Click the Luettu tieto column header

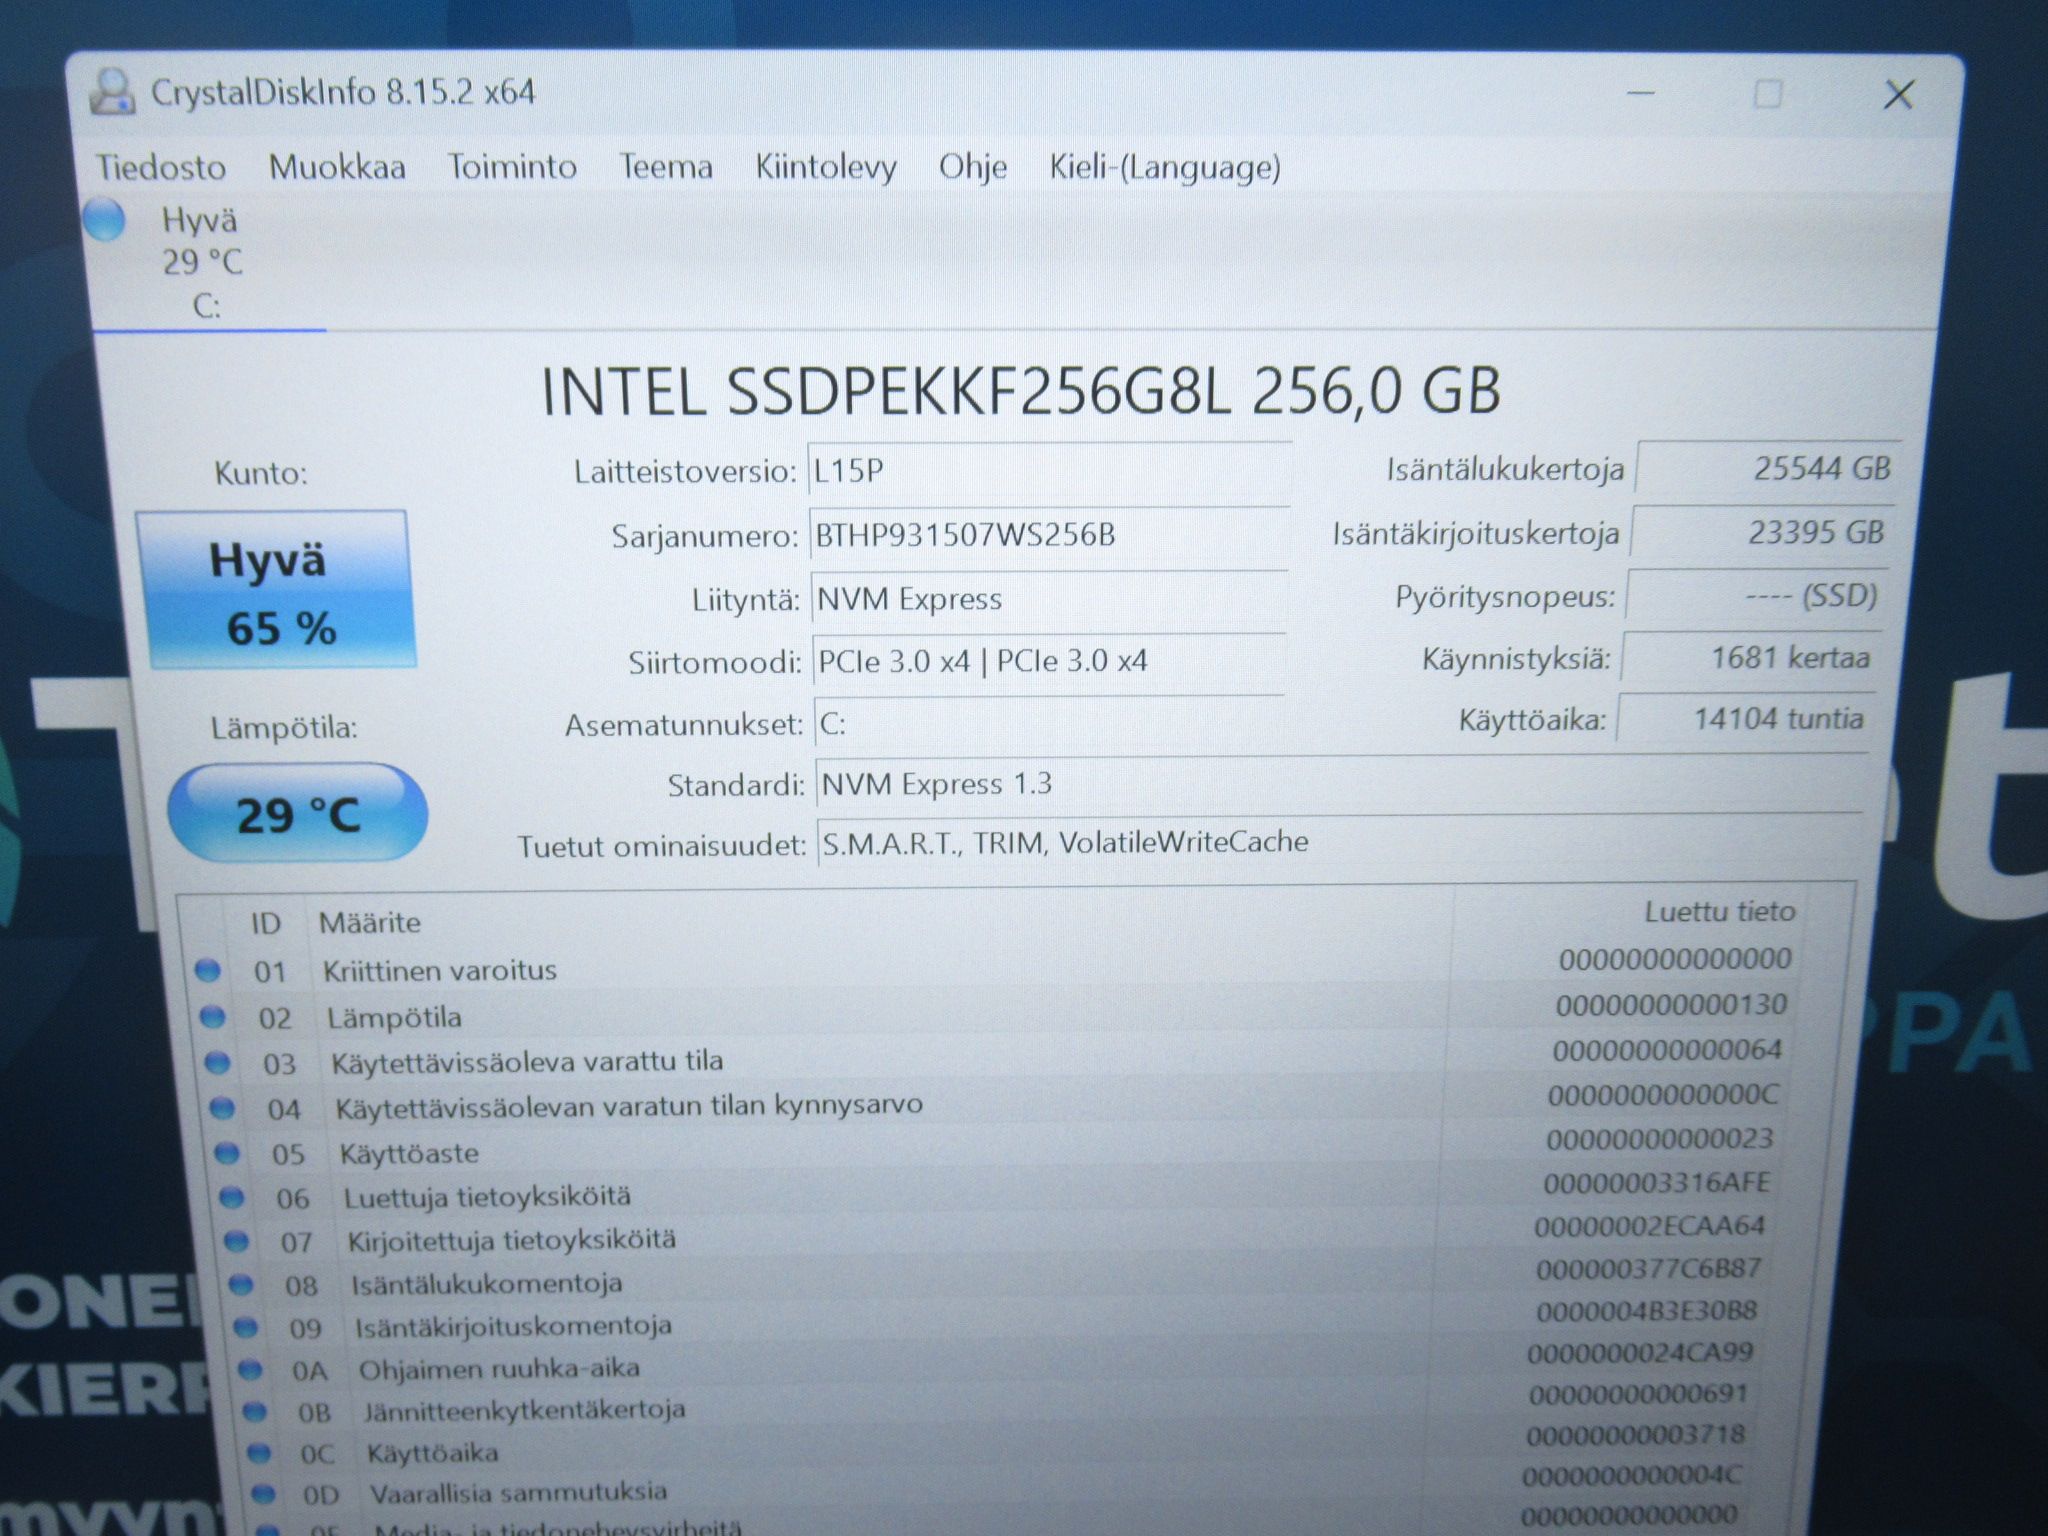coord(1720,911)
